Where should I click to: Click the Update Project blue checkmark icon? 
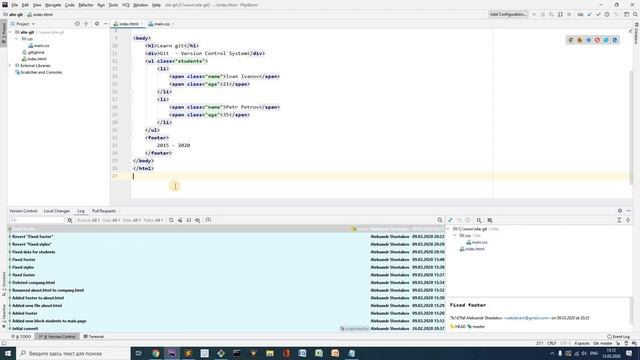589,14
